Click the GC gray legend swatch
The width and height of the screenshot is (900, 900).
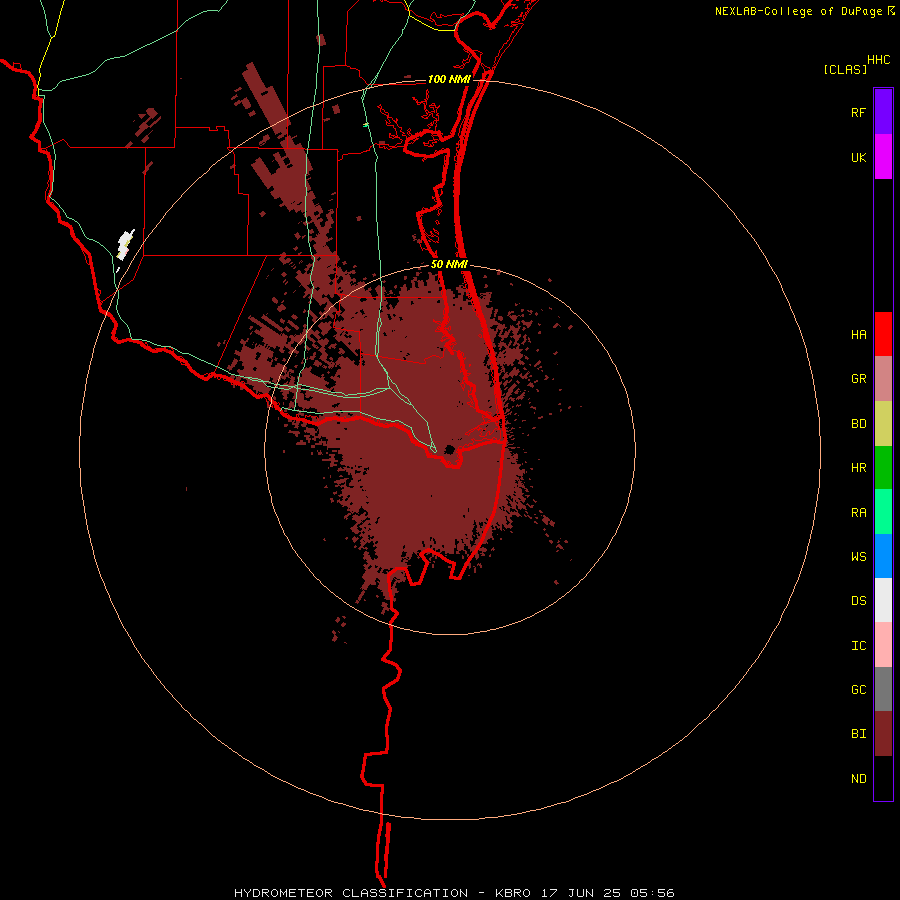coord(883,689)
